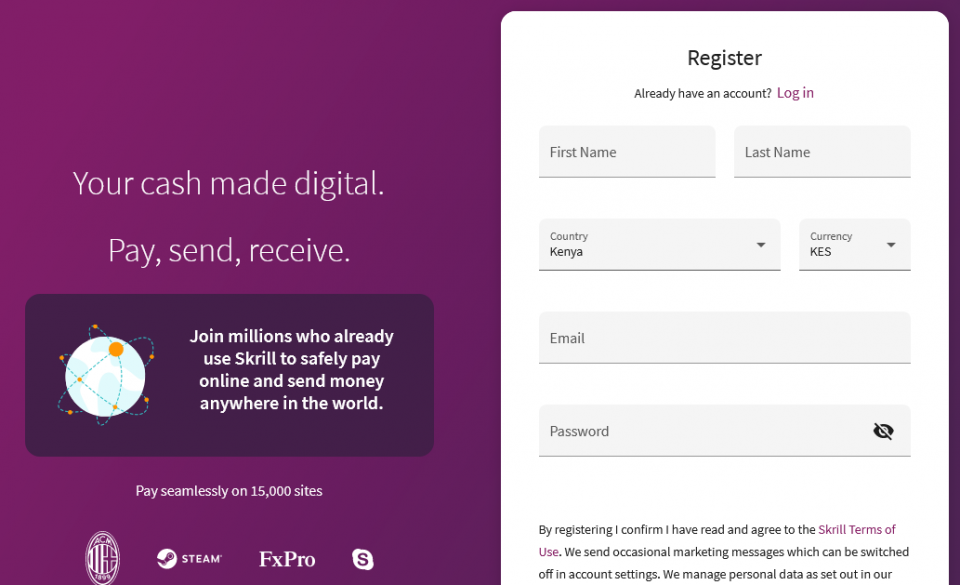
Task: Expand the Currency dropdown arrow
Action: coord(891,245)
